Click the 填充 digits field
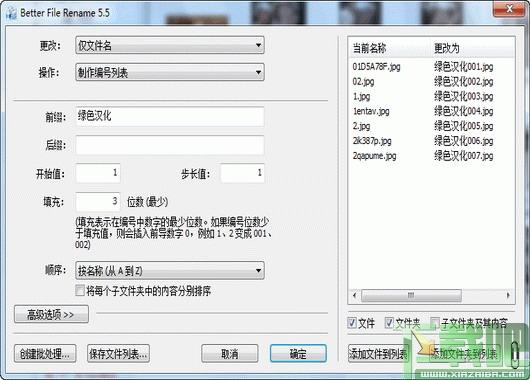The width and height of the screenshot is (530, 380). coord(98,202)
